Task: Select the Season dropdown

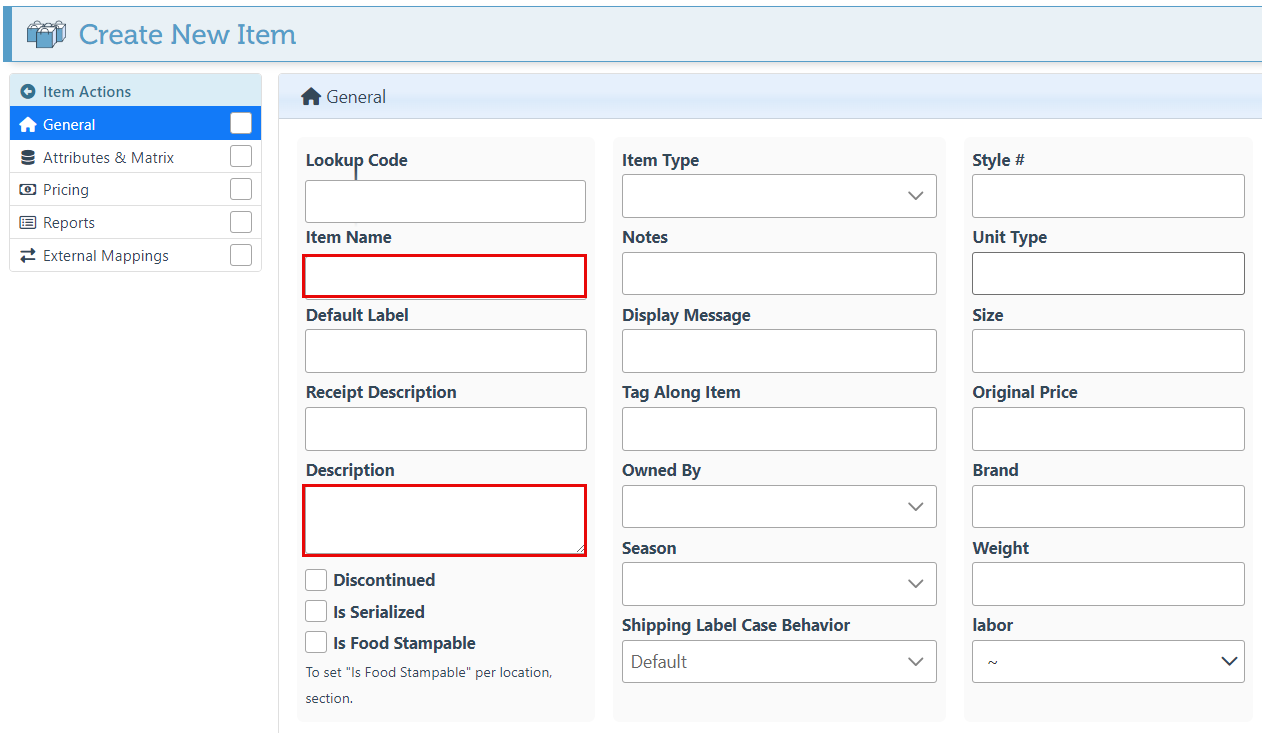Action: [779, 584]
